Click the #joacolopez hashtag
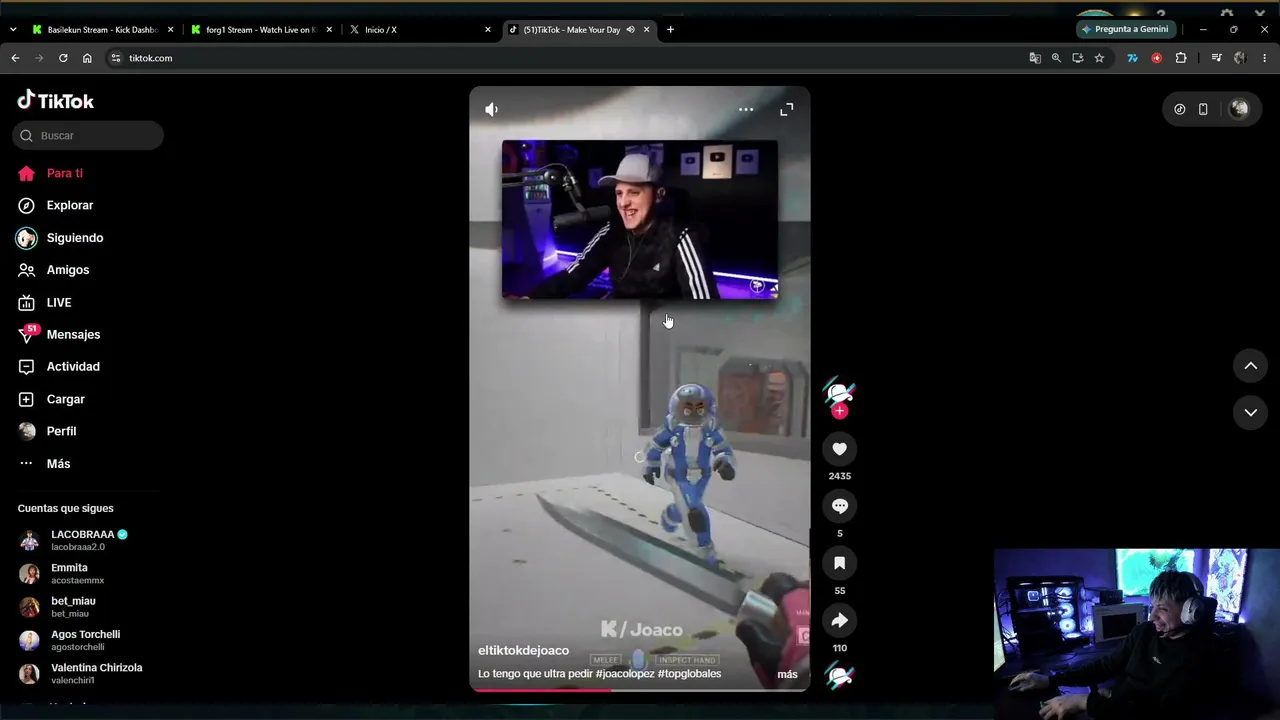Viewport: 1280px width, 720px height. tap(625, 674)
